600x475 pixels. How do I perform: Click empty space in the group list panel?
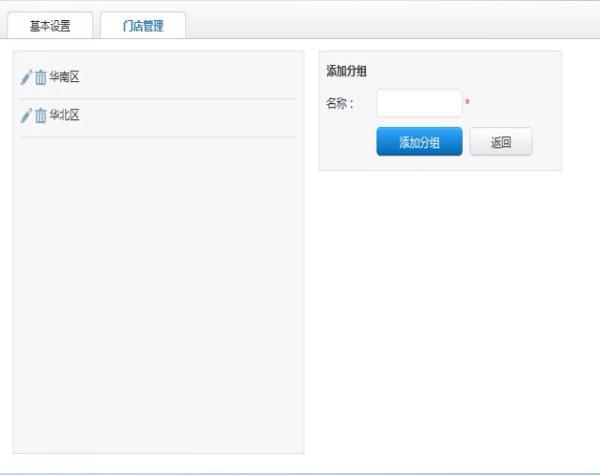pos(160,300)
